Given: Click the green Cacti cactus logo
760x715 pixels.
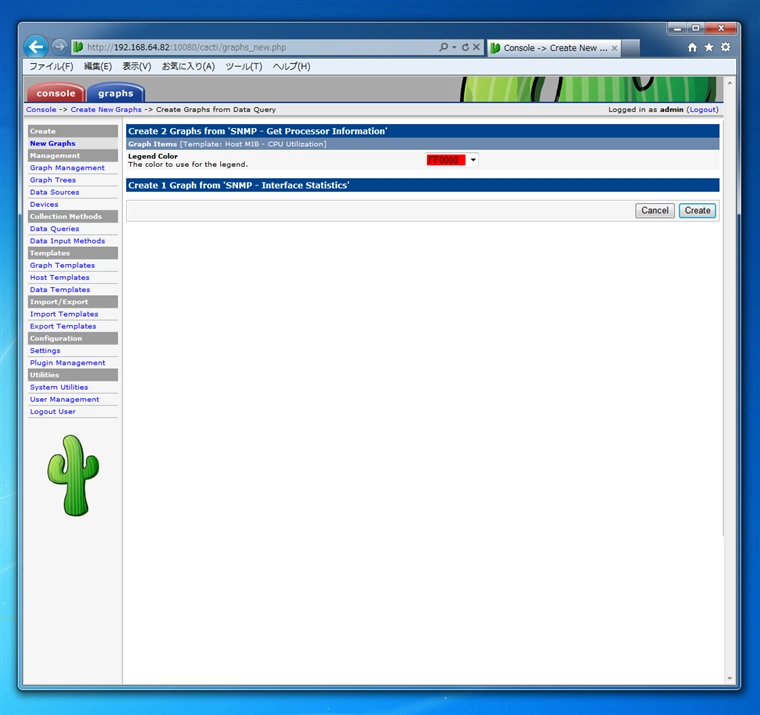Looking at the screenshot, I should point(73,475).
